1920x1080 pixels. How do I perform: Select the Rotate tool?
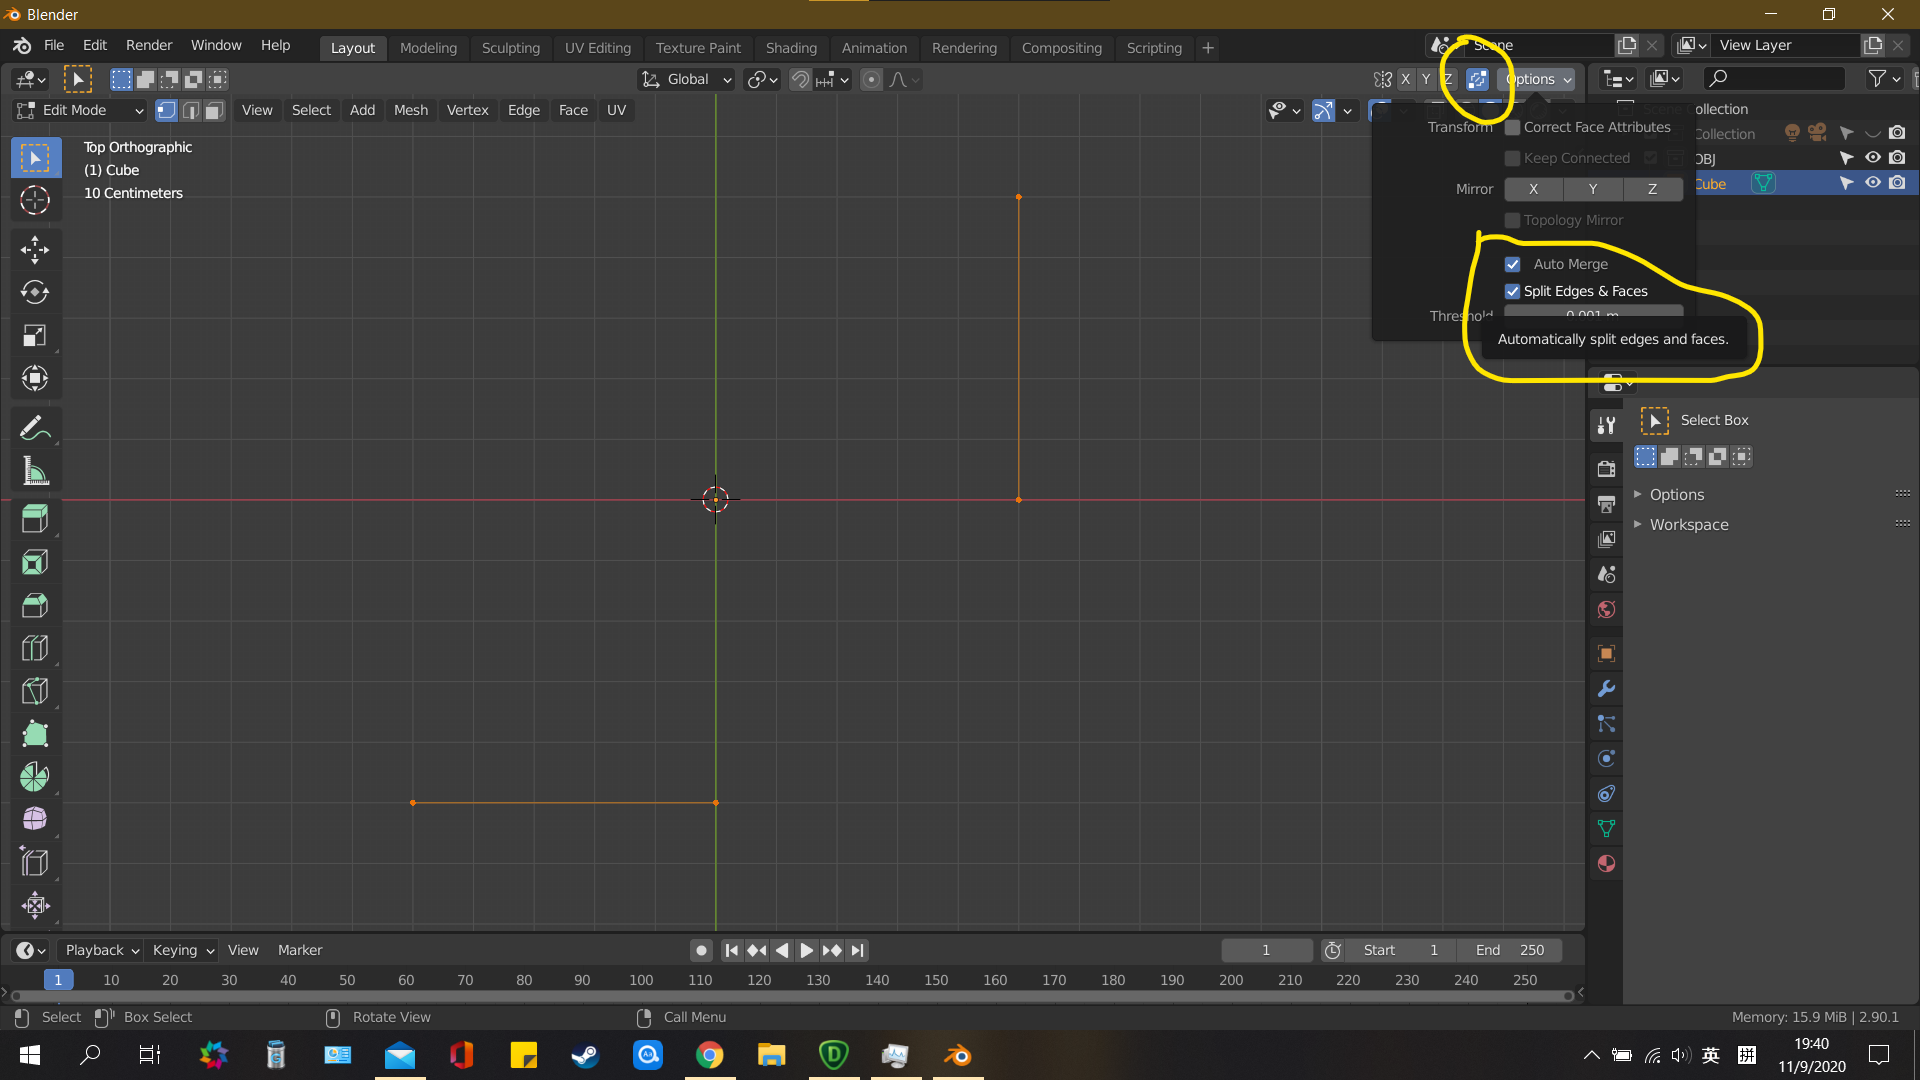(x=35, y=292)
